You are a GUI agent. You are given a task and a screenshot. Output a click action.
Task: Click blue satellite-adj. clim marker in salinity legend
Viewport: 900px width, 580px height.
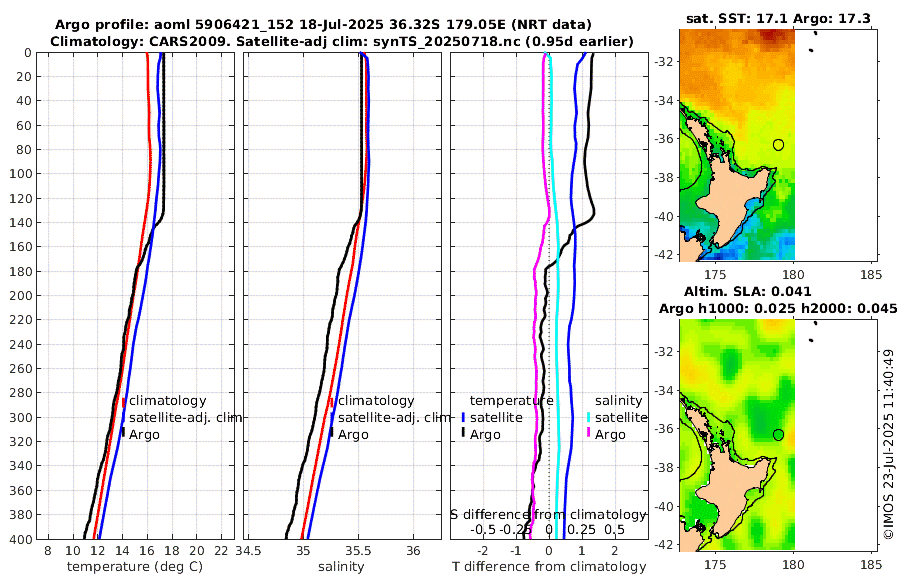331,418
